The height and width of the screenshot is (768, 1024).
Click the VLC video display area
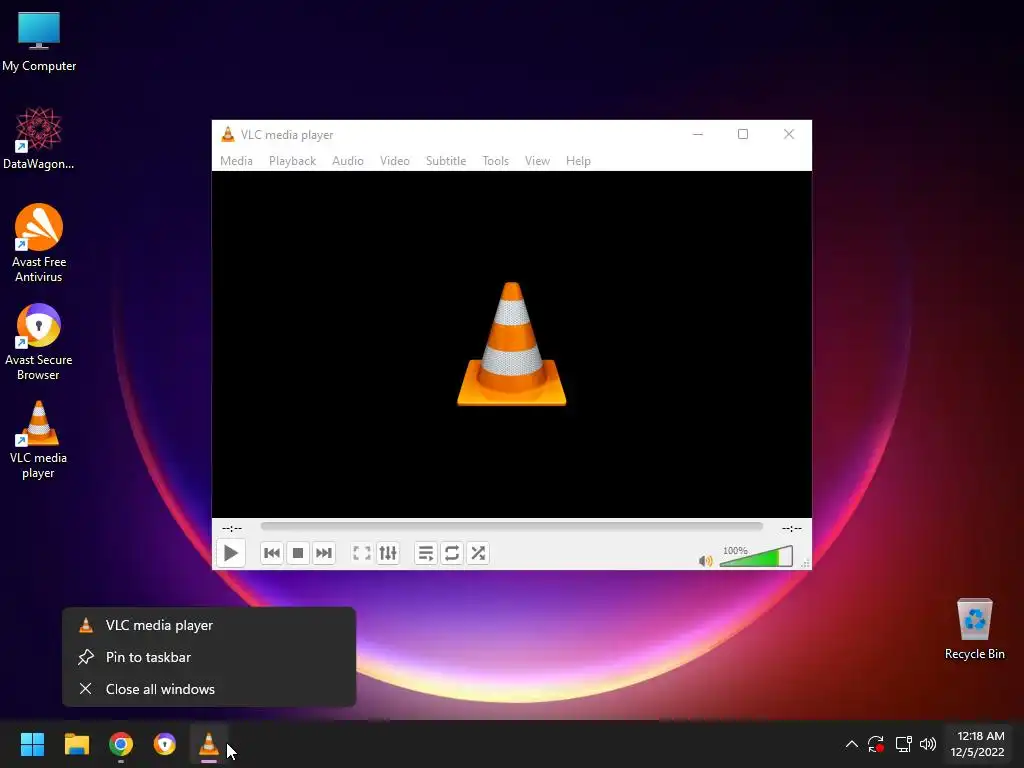tap(511, 344)
